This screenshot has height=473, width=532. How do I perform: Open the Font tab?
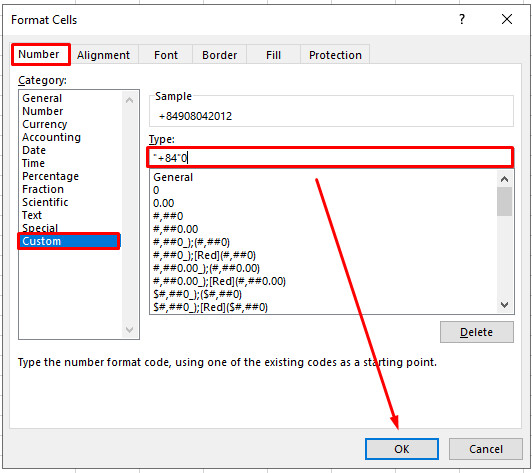tap(166, 55)
